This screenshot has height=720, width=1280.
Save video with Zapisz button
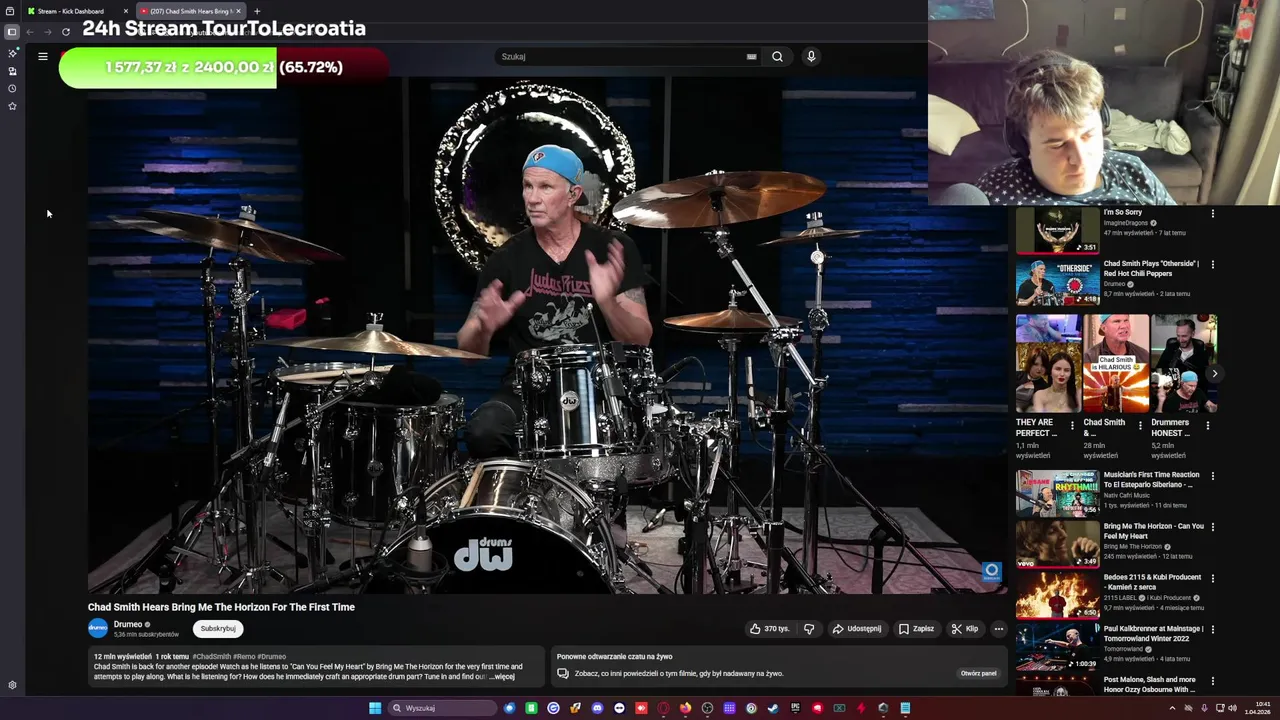click(916, 629)
